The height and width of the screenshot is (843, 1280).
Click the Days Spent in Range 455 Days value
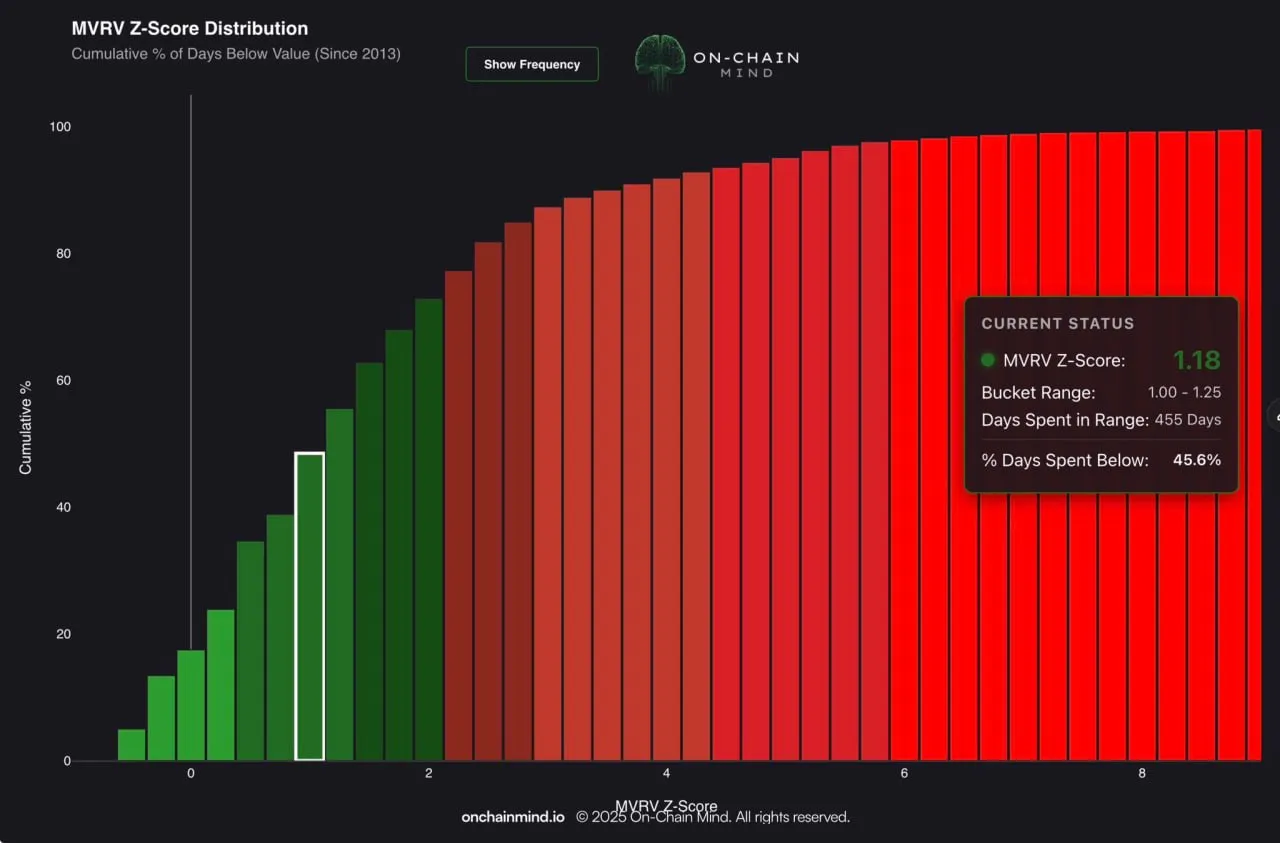1187,420
